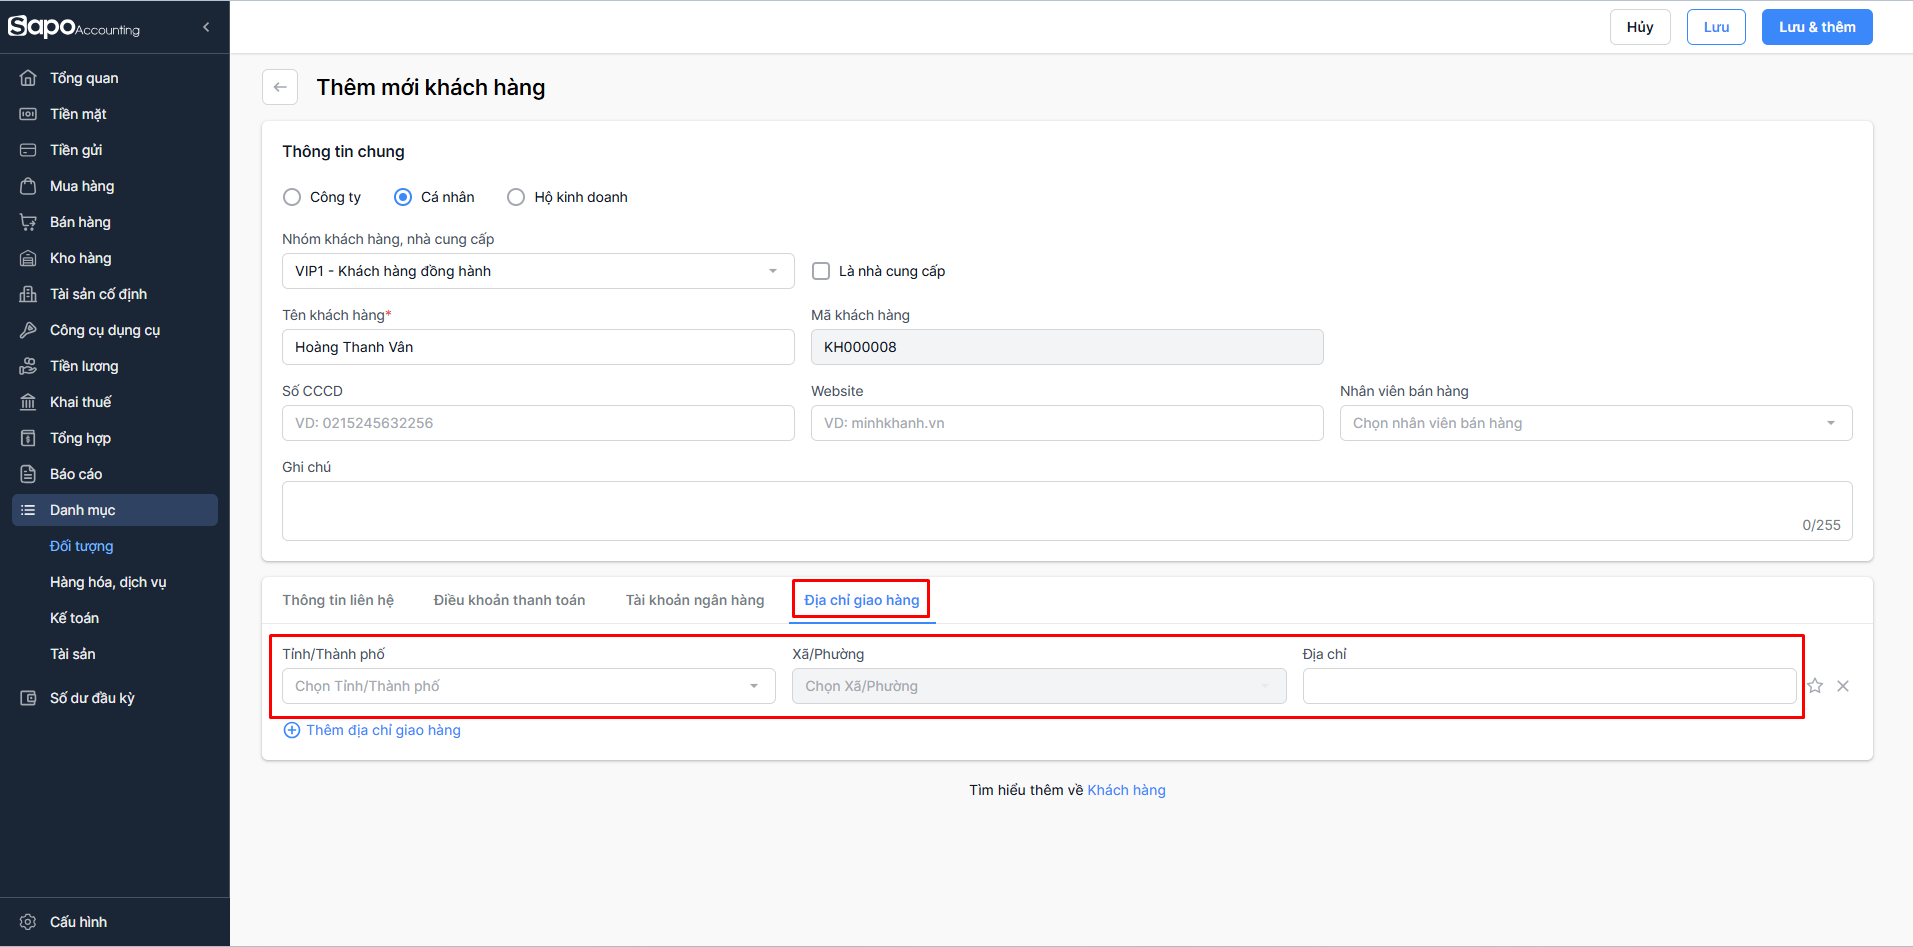Open Bán hàng via the cart icon
Viewport: 1913px width, 947px height.
(28, 222)
